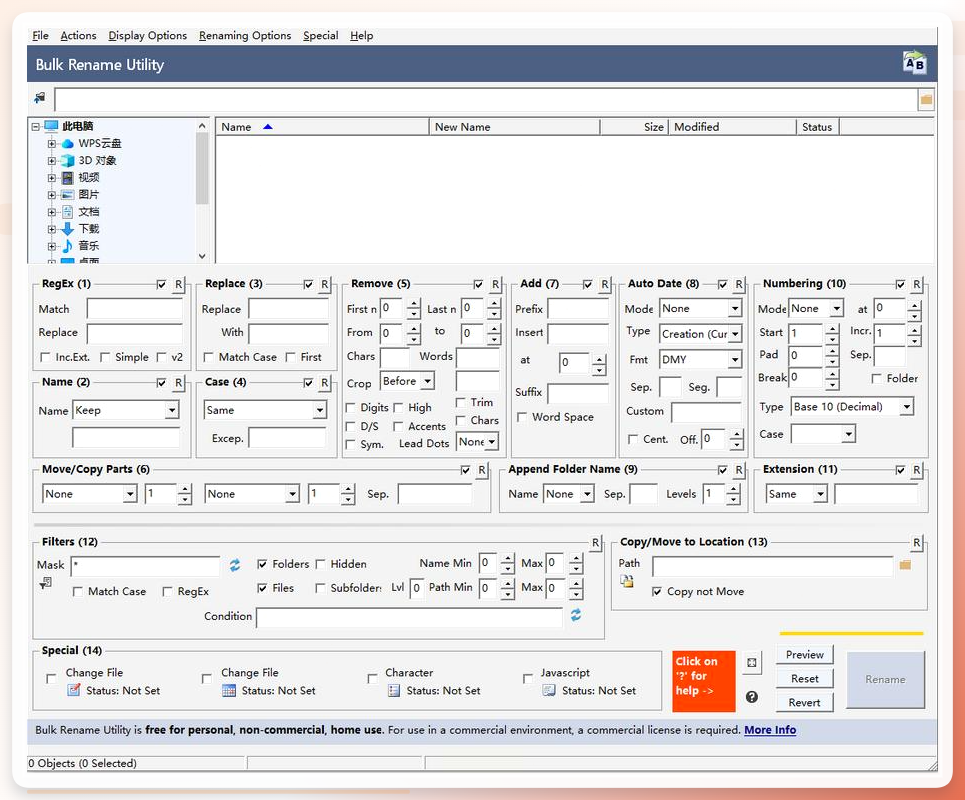Click the question mark help icon

coord(751,697)
